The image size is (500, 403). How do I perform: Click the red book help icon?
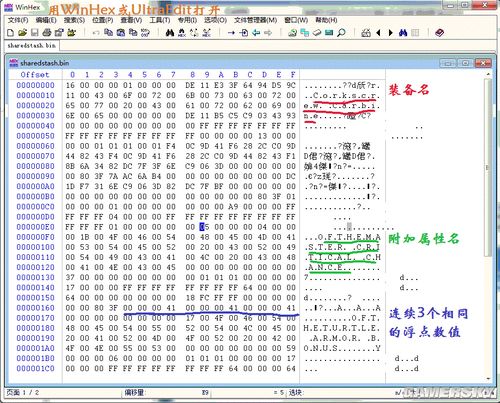(440, 33)
